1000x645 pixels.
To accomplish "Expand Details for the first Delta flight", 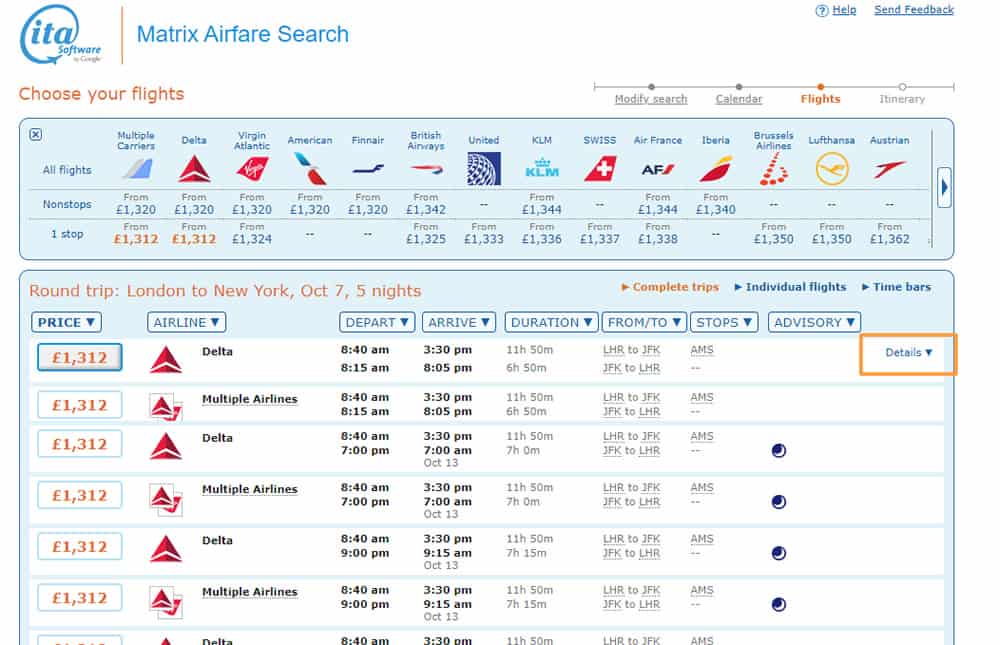I will click(x=909, y=353).
